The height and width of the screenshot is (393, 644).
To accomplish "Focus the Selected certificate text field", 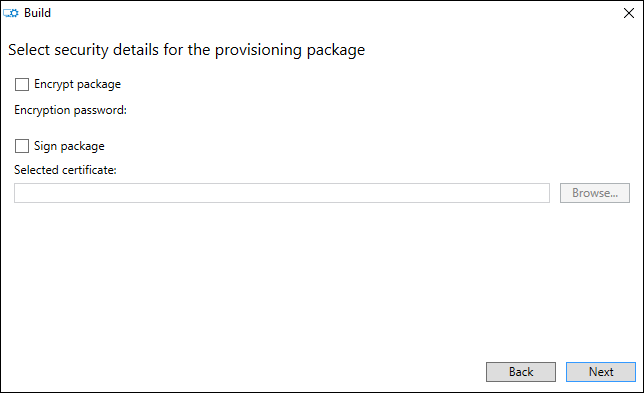I will (x=282, y=193).
